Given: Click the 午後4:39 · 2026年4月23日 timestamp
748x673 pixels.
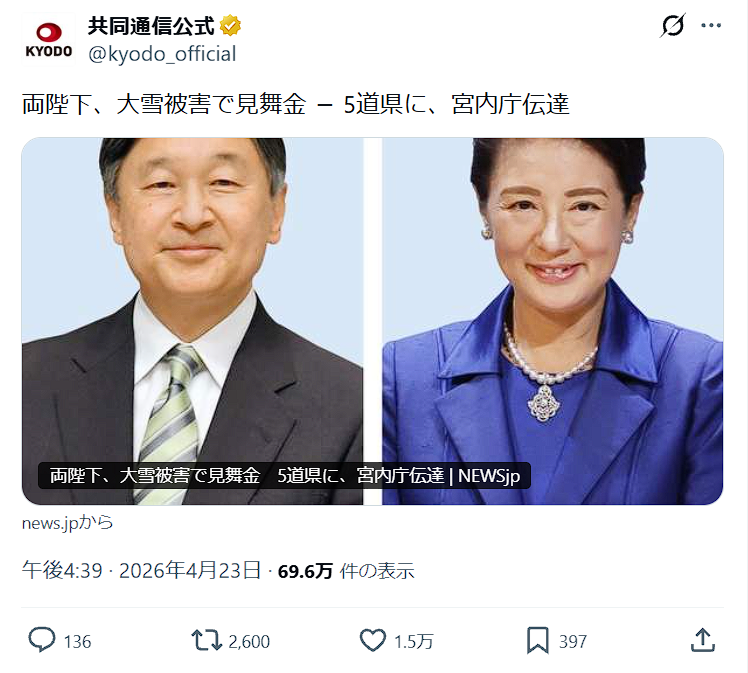Looking at the screenshot, I should 142,570.
